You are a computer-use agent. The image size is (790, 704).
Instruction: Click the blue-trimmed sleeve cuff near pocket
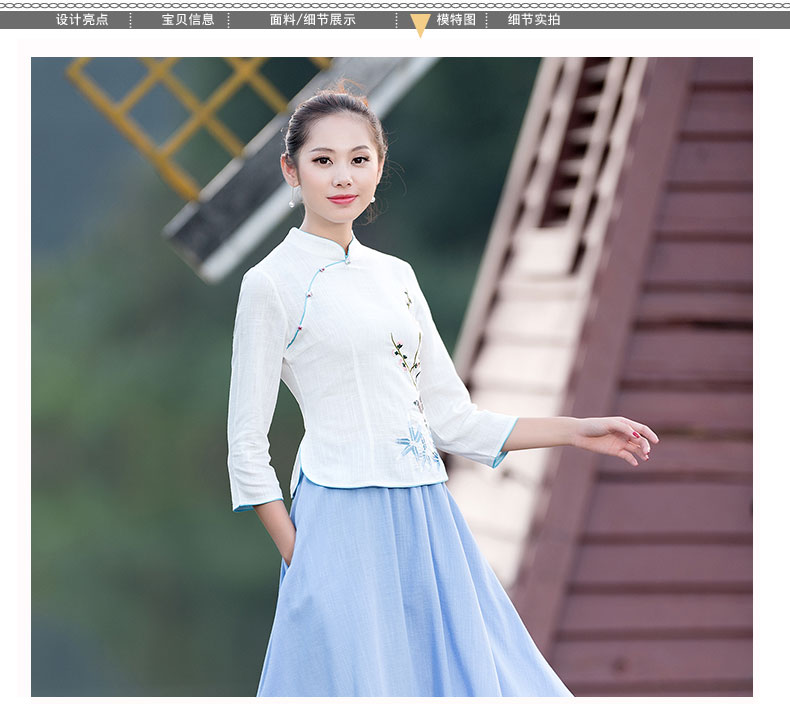point(258,504)
